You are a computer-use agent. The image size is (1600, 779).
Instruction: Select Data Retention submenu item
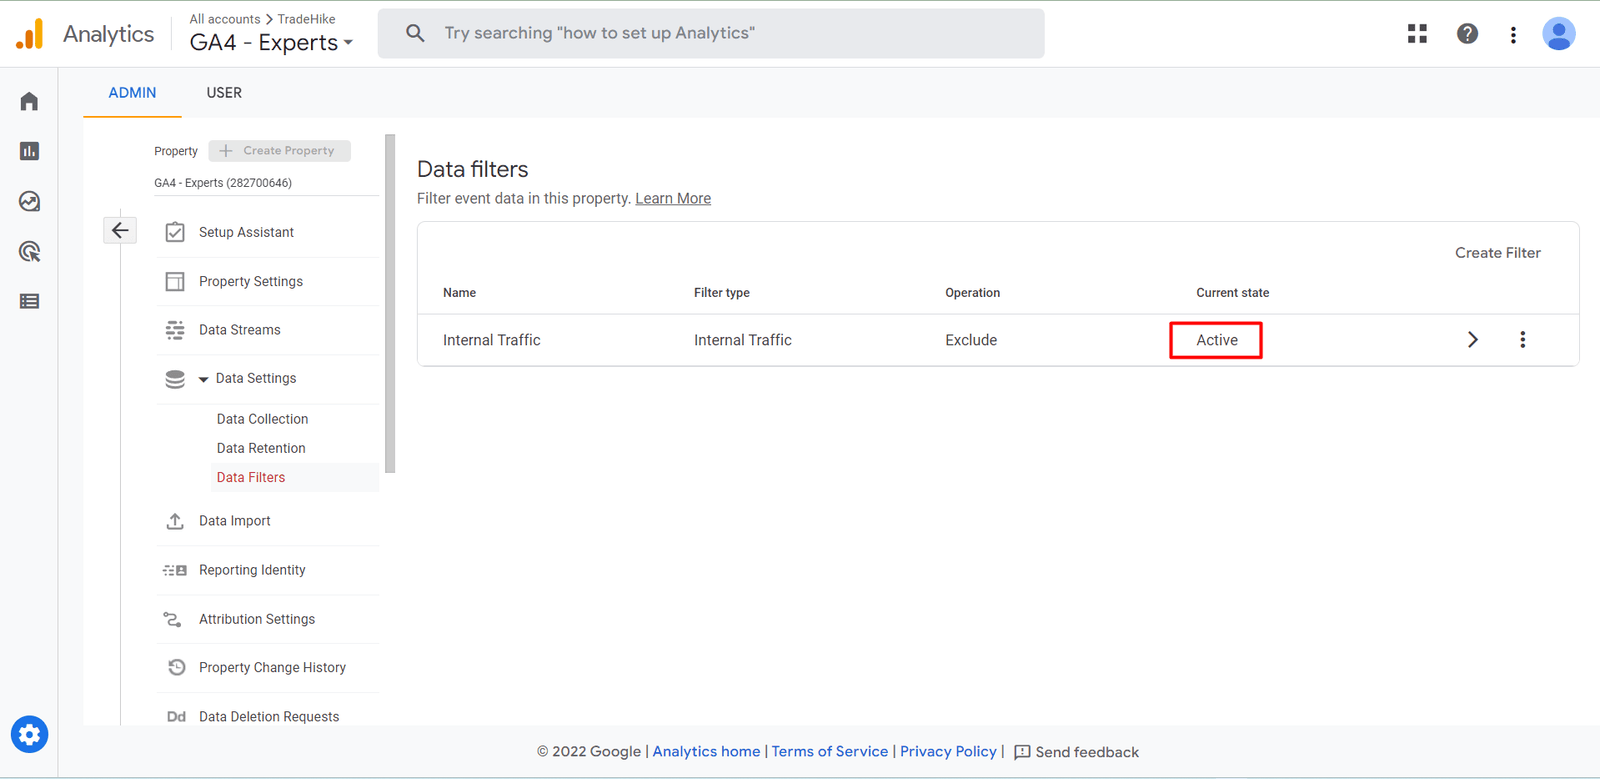tap(261, 448)
